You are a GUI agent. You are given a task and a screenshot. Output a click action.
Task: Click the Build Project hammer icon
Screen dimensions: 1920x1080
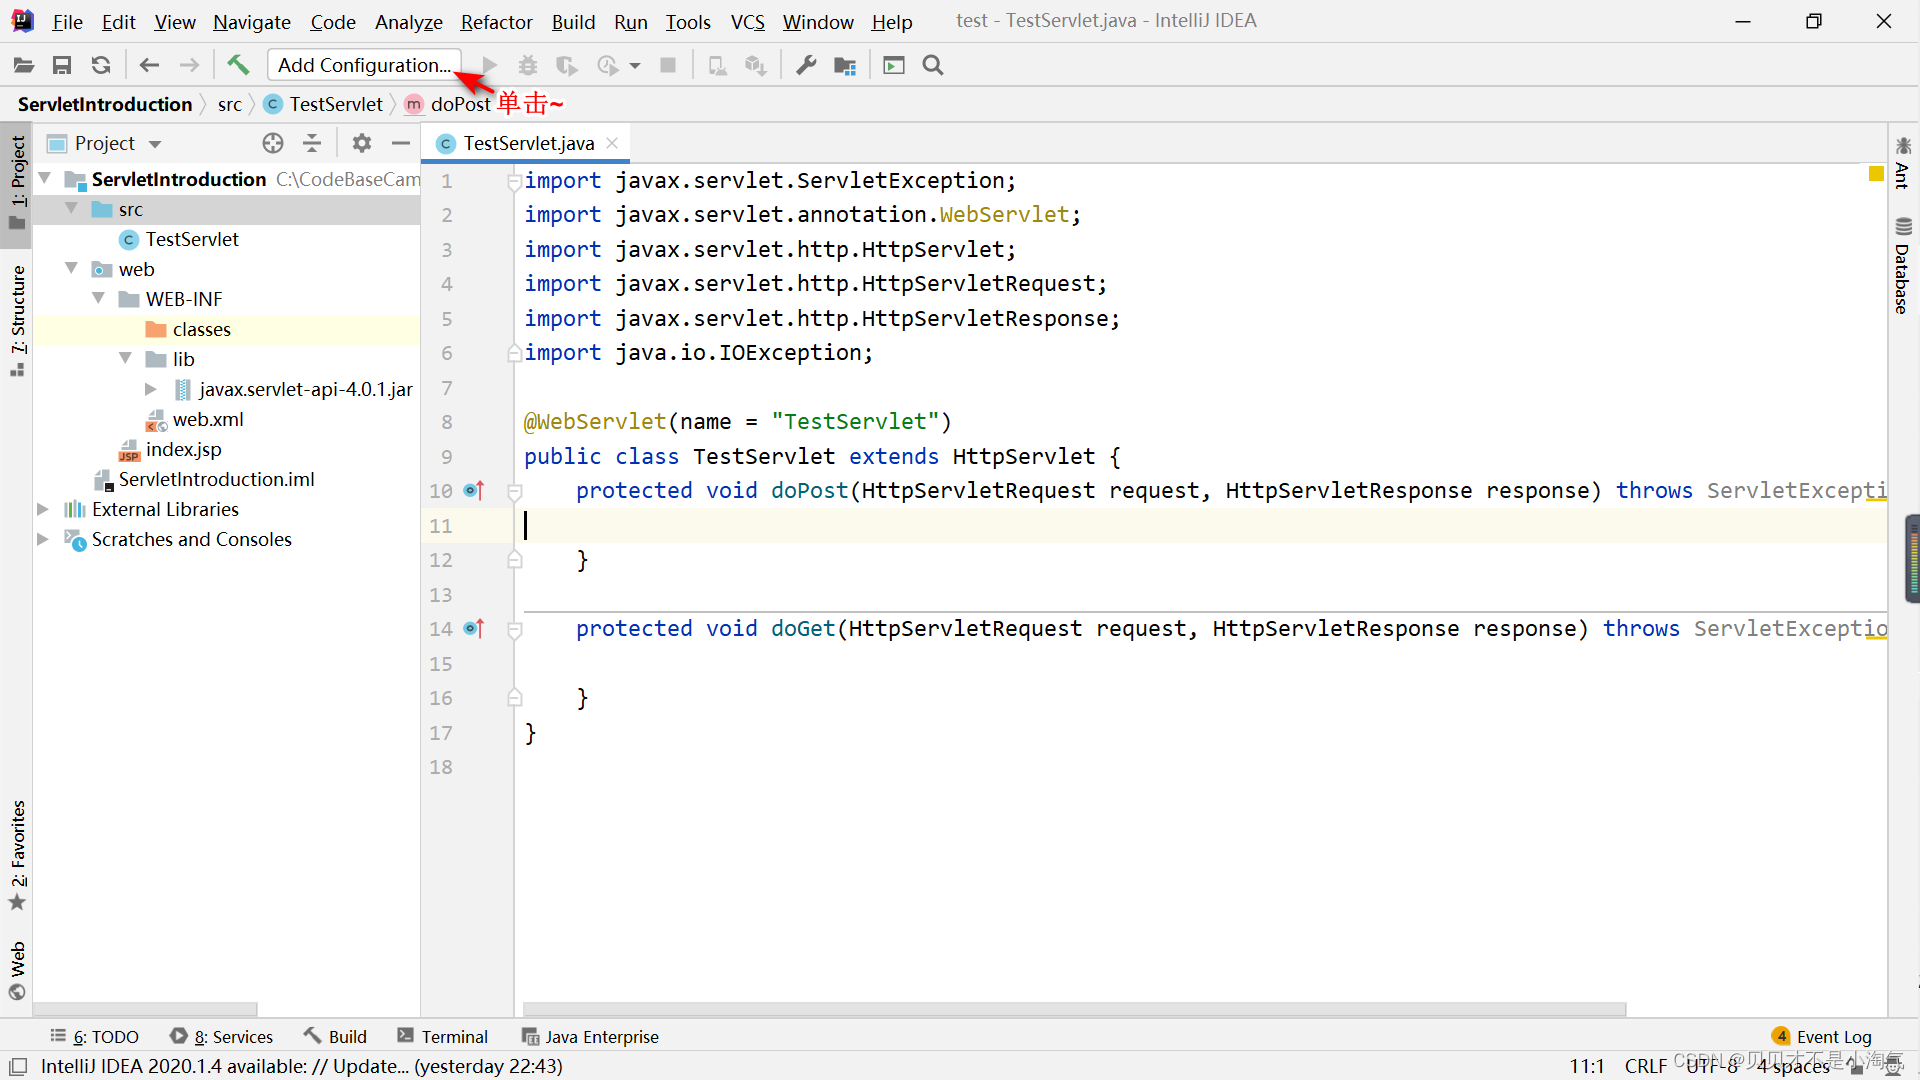point(238,65)
